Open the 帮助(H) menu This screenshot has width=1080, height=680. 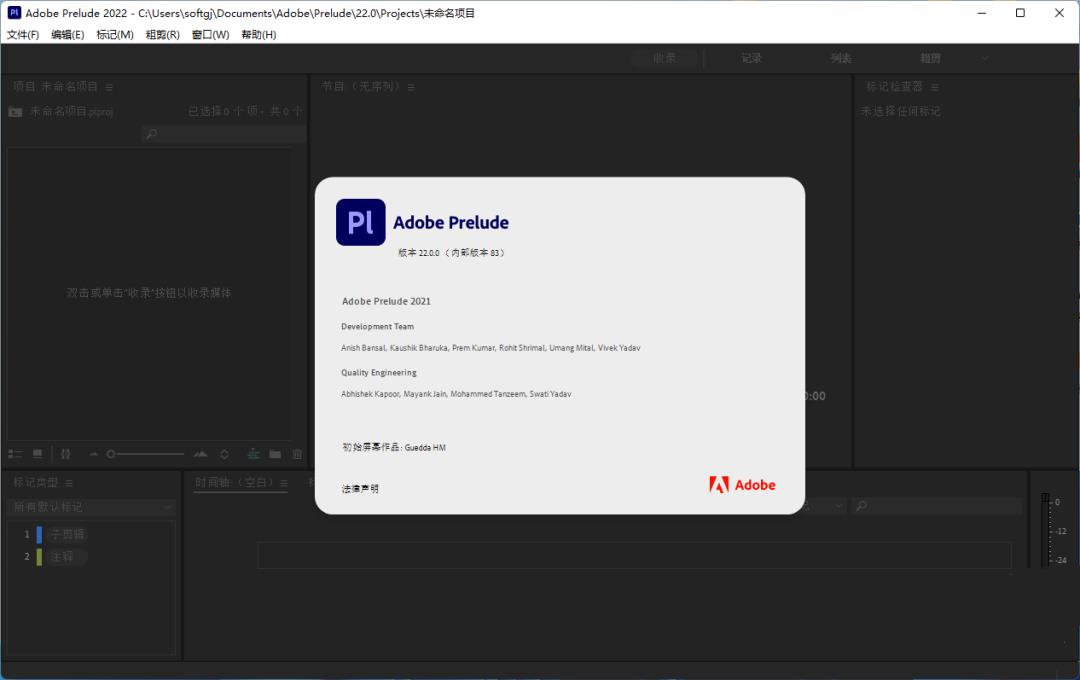click(x=259, y=34)
